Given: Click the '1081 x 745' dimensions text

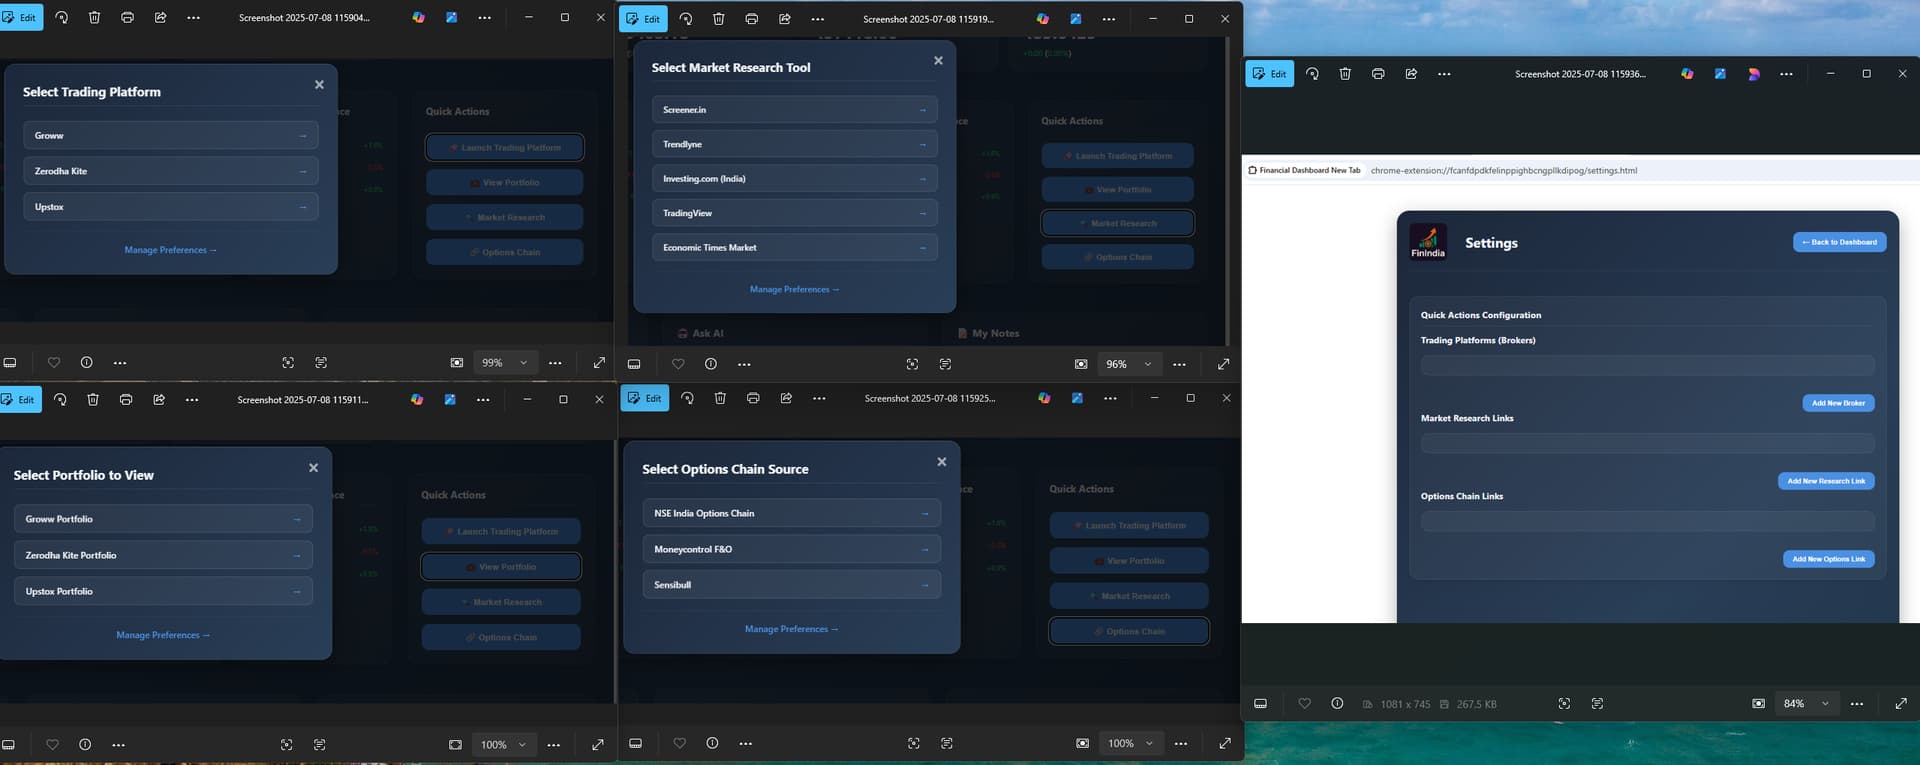Looking at the screenshot, I should coord(1405,705).
